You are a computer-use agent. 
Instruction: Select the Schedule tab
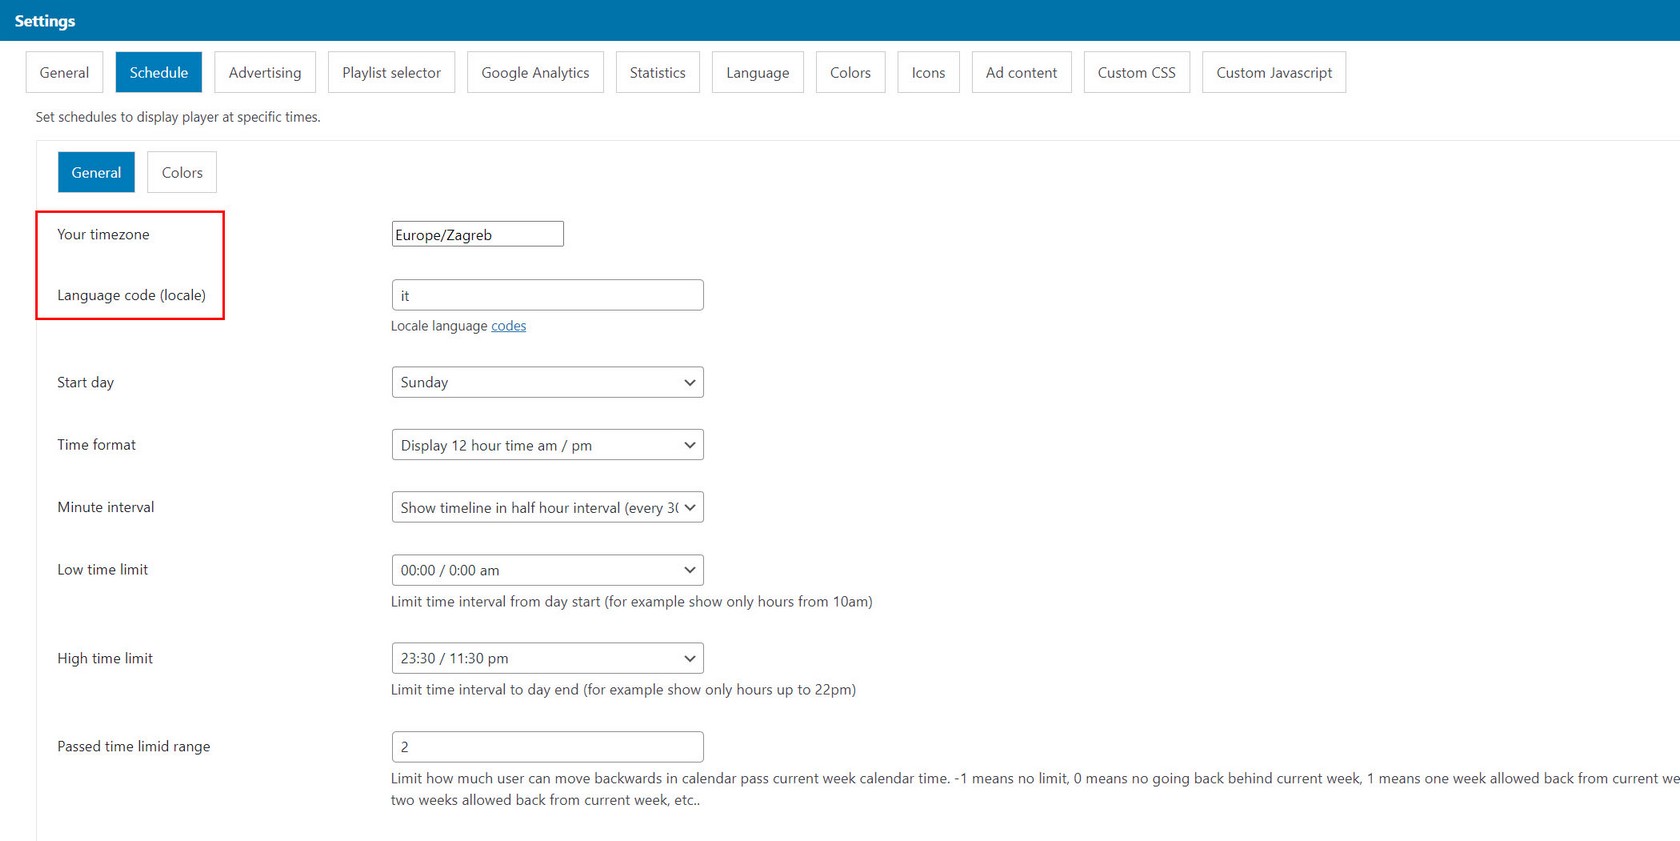[158, 72]
